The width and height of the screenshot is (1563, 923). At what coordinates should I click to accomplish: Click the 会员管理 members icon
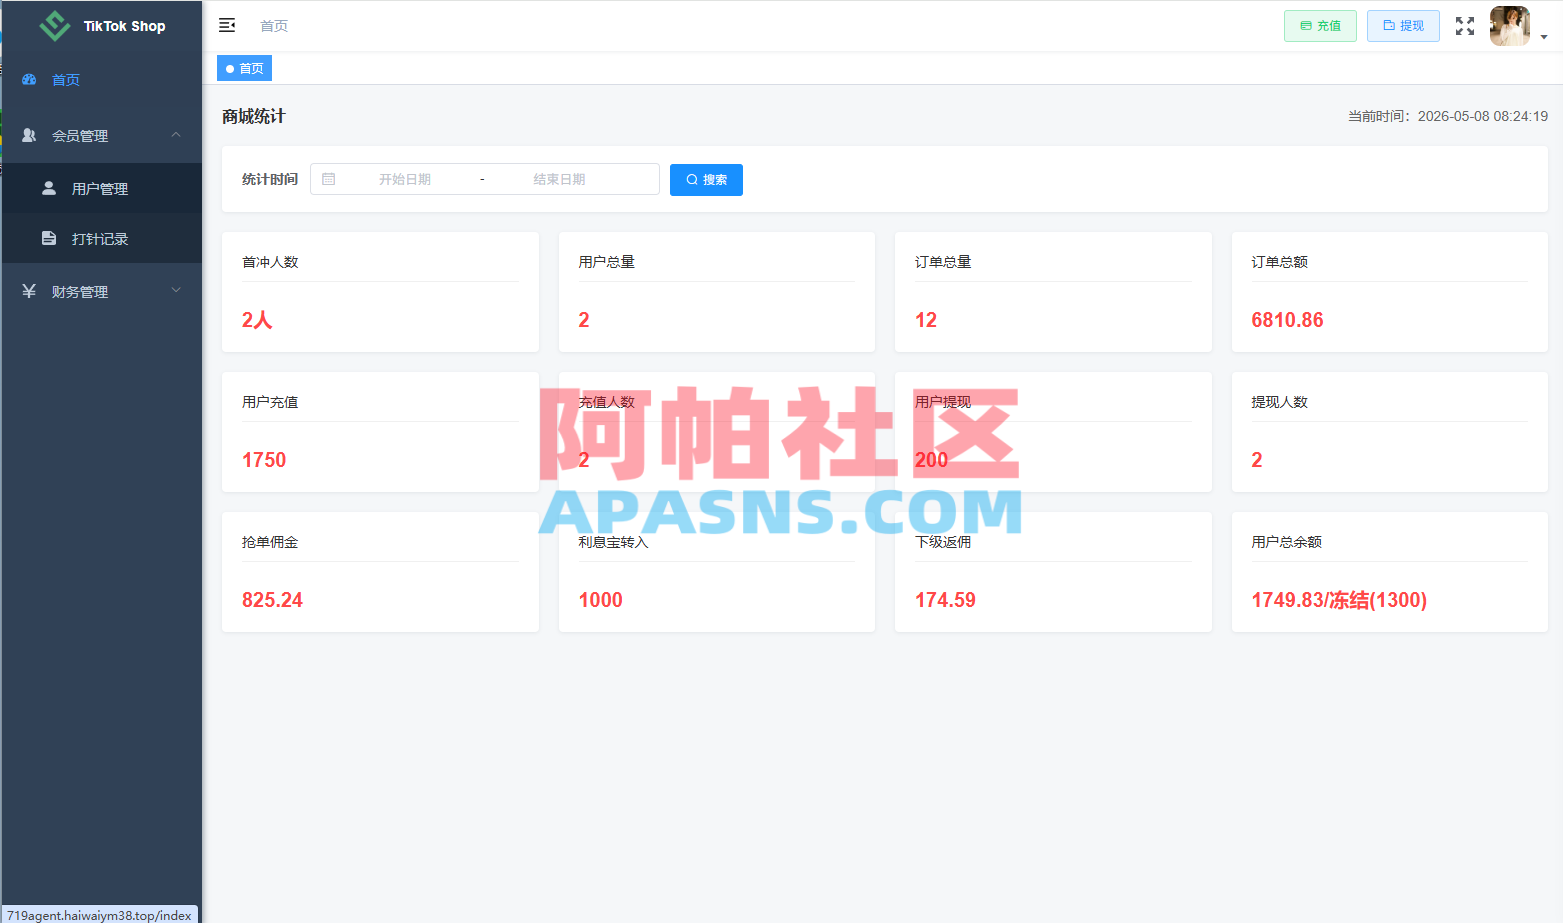[x=29, y=135]
